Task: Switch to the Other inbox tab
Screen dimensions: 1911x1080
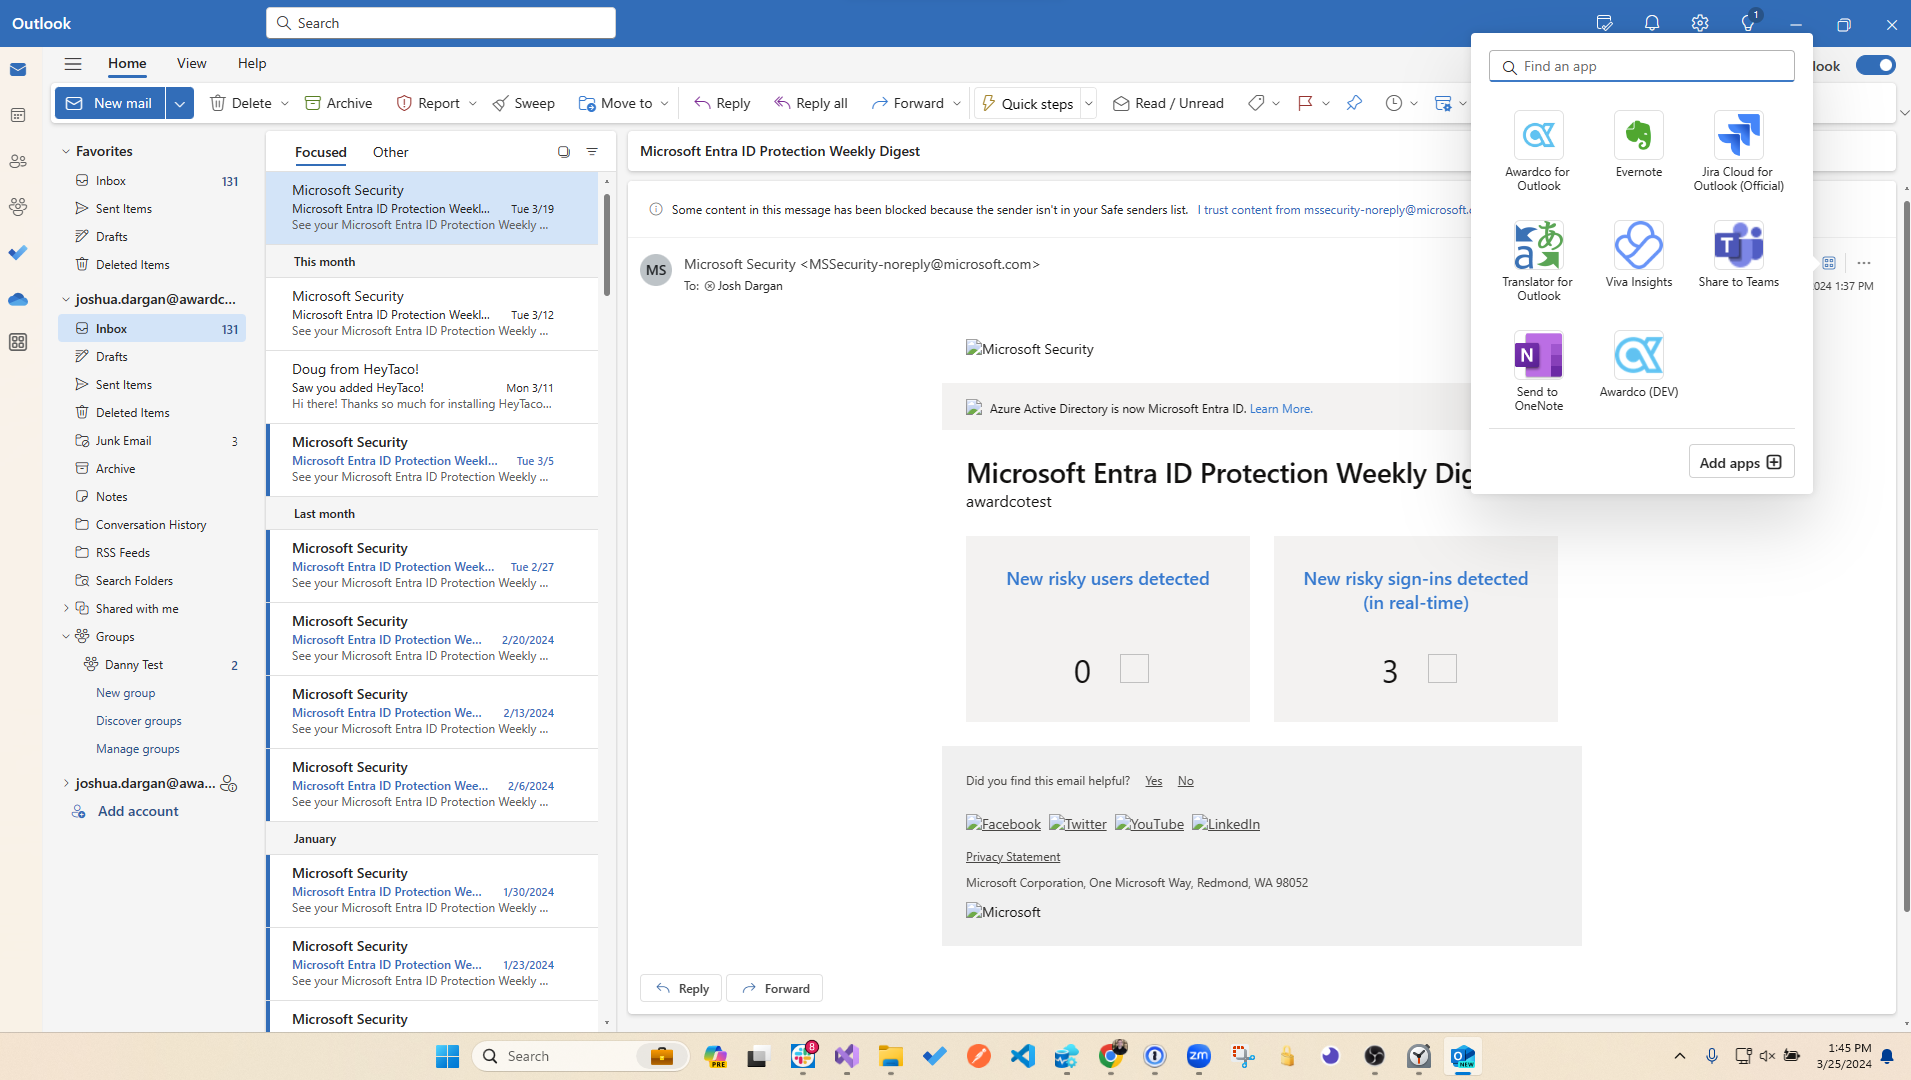Action: pyautogui.click(x=390, y=152)
